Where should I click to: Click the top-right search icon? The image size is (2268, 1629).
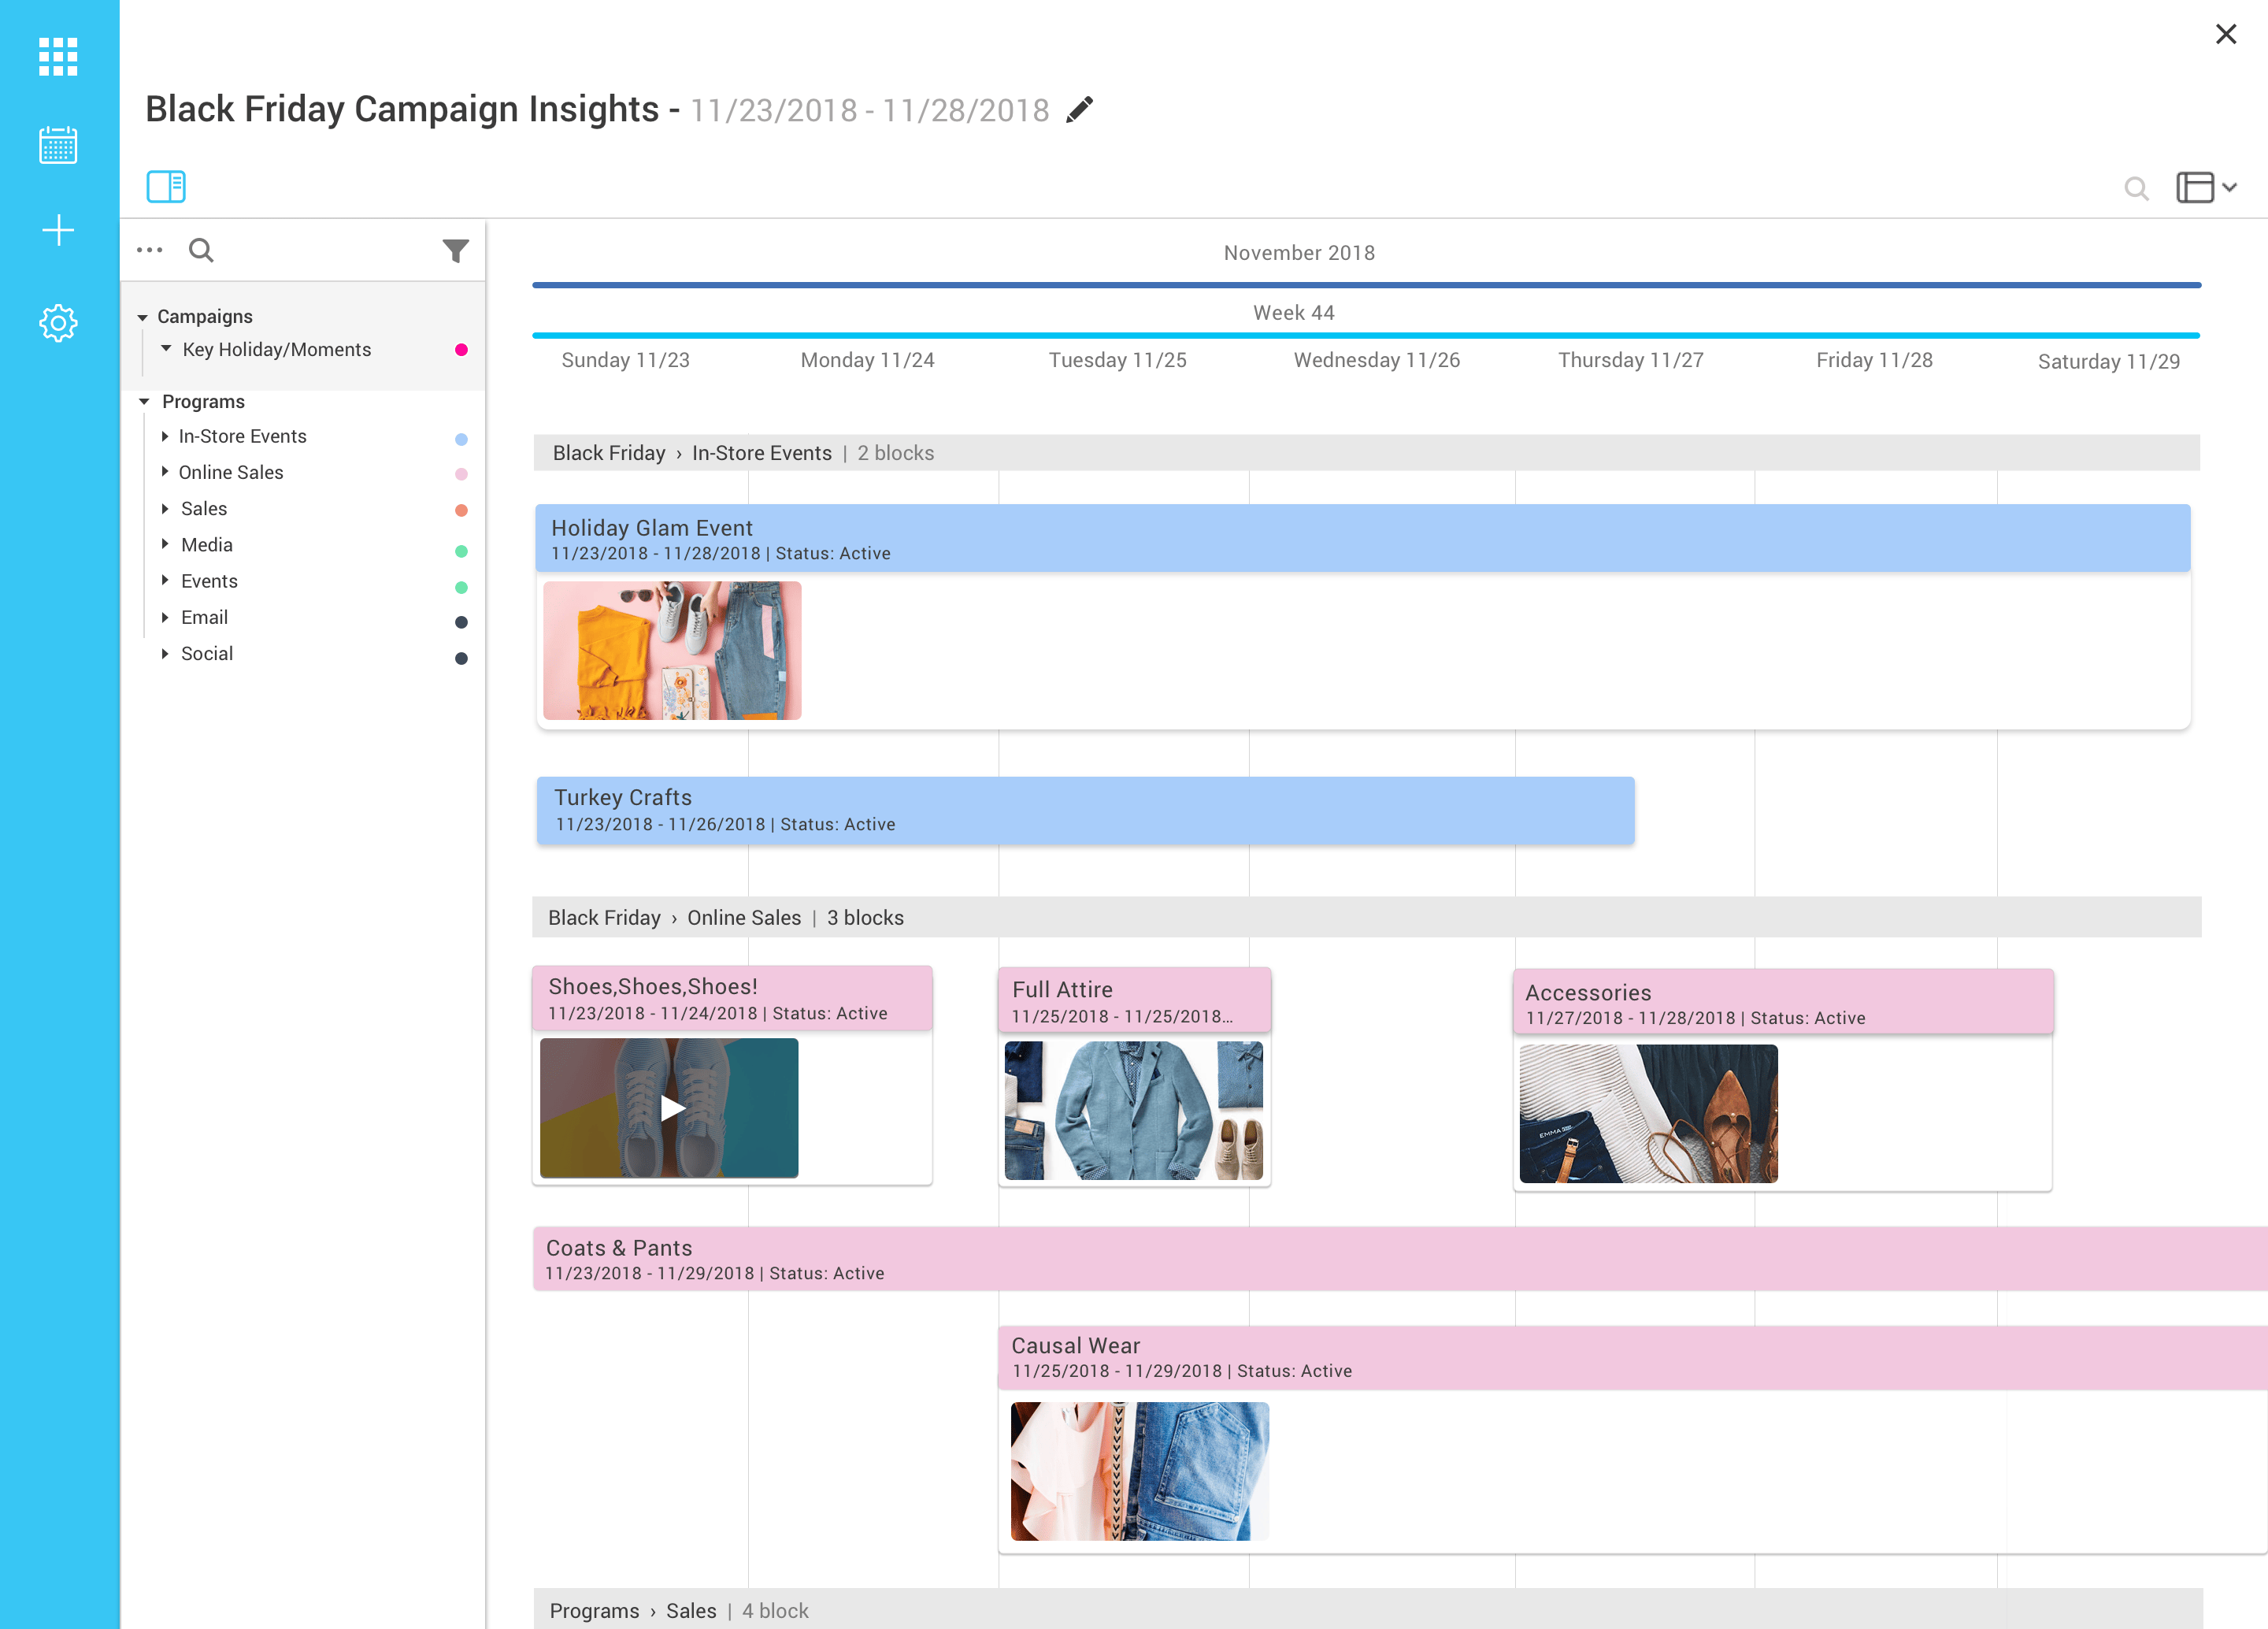[2135, 188]
